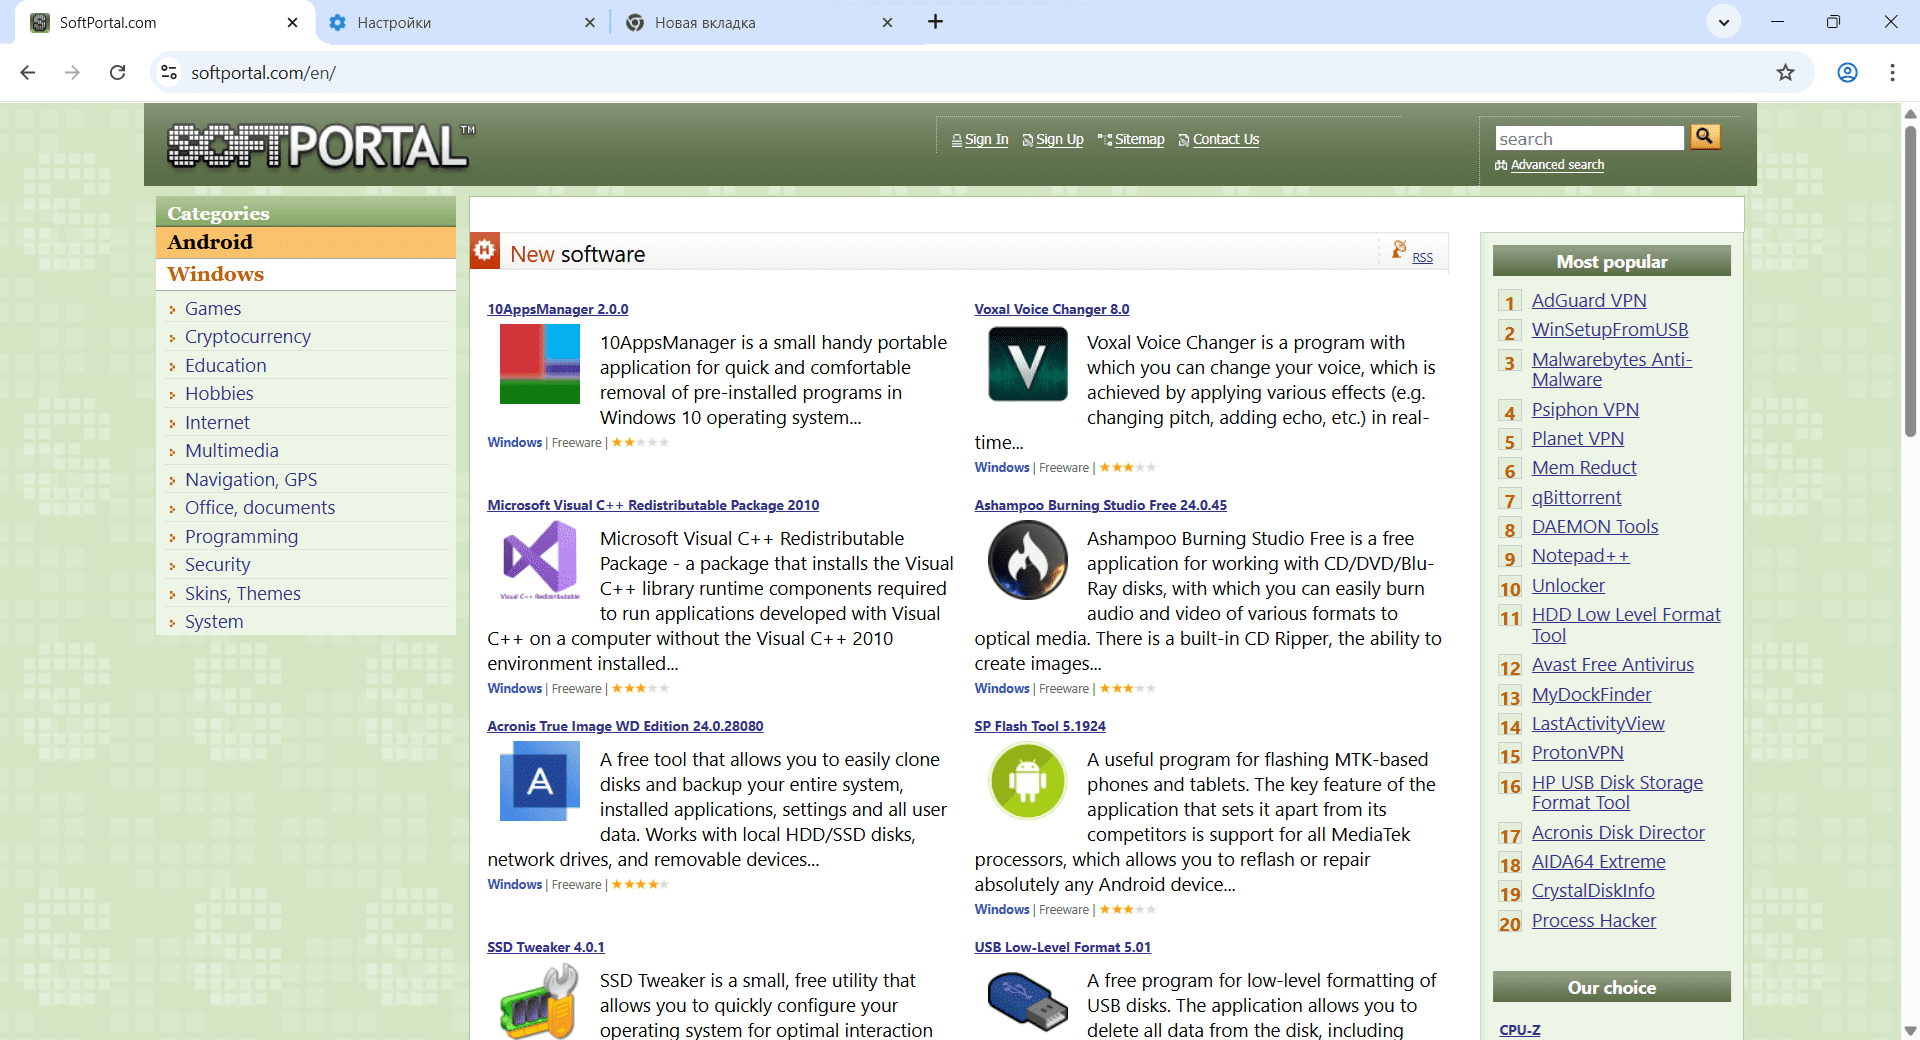Click the SP Flash Tool Android icon

point(1028,781)
